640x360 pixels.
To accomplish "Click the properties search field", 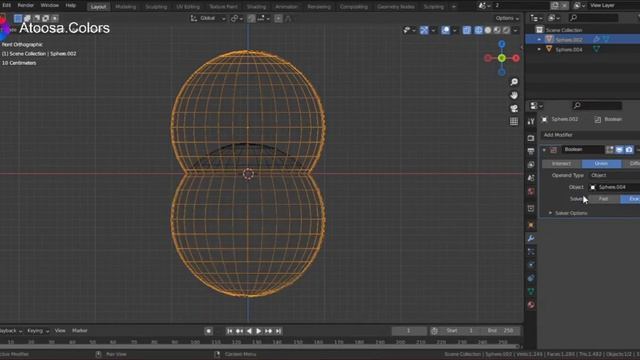I will coord(597,106).
